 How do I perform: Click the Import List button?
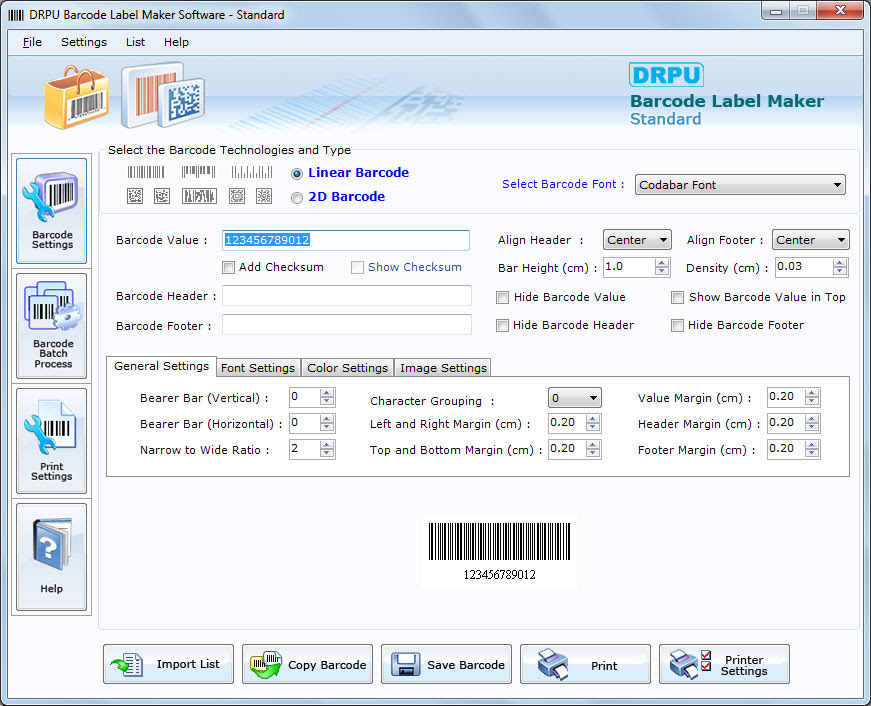[x=168, y=664]
